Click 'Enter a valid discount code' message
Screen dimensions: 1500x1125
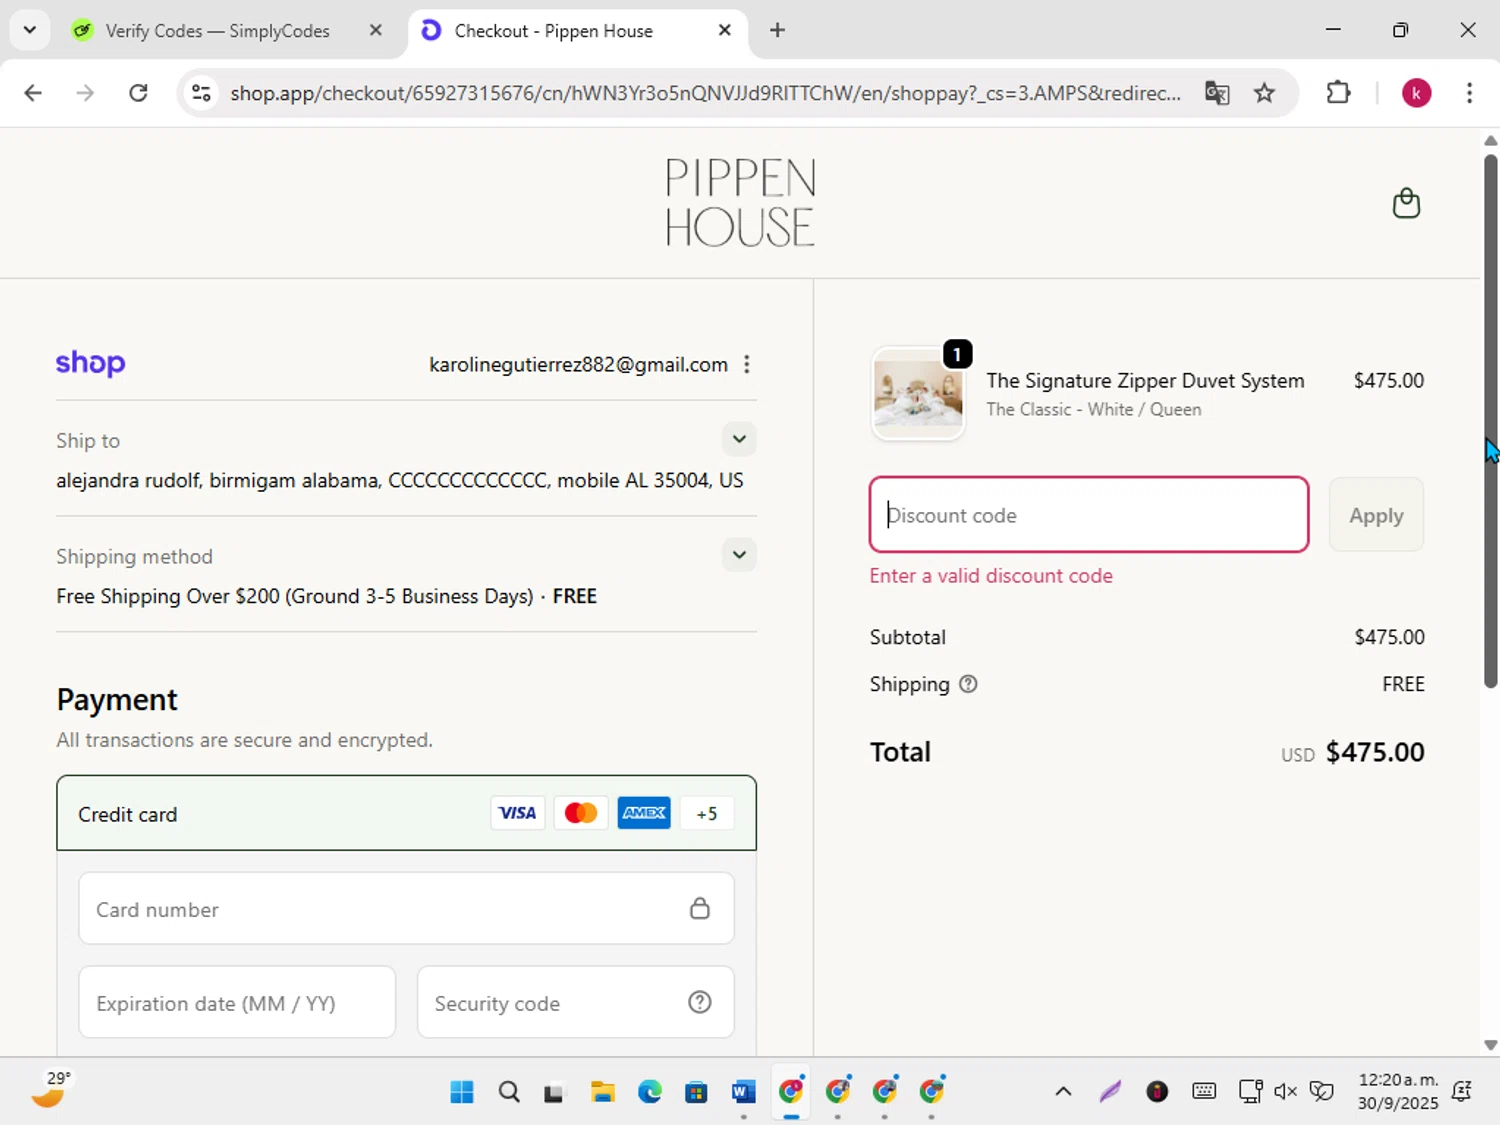click(991, 576)
